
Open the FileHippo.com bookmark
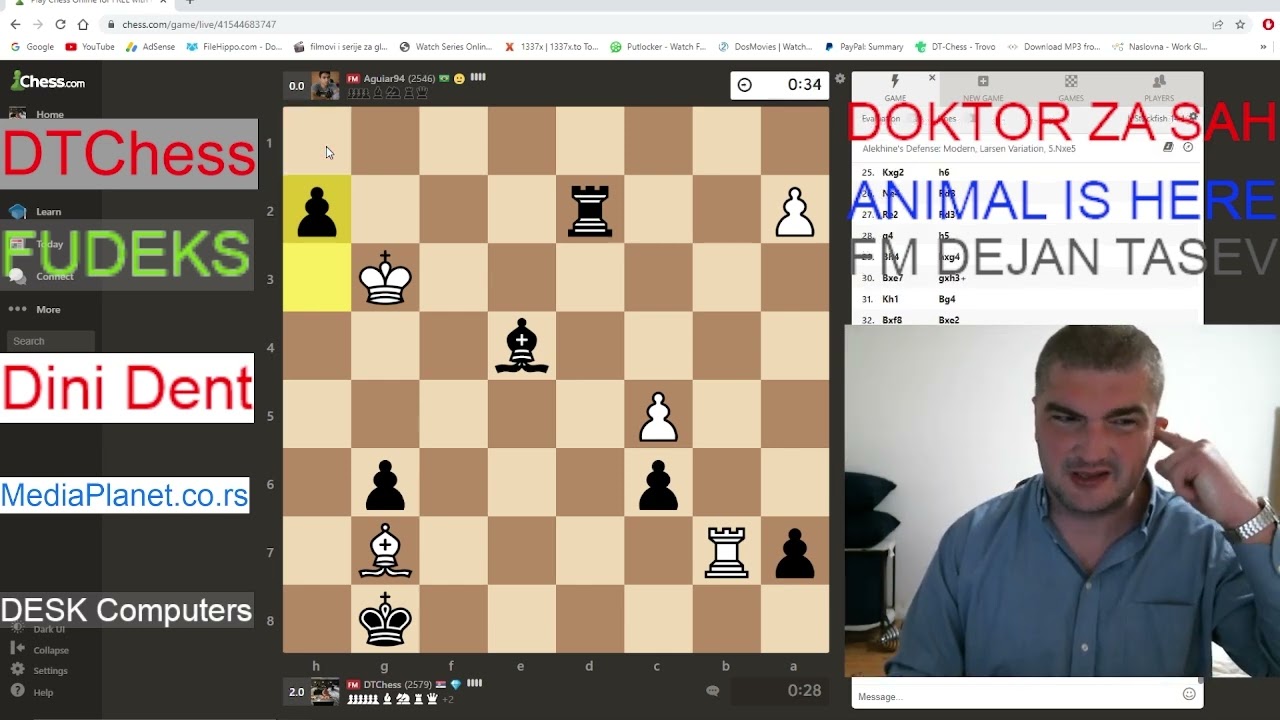pos(234,47)
